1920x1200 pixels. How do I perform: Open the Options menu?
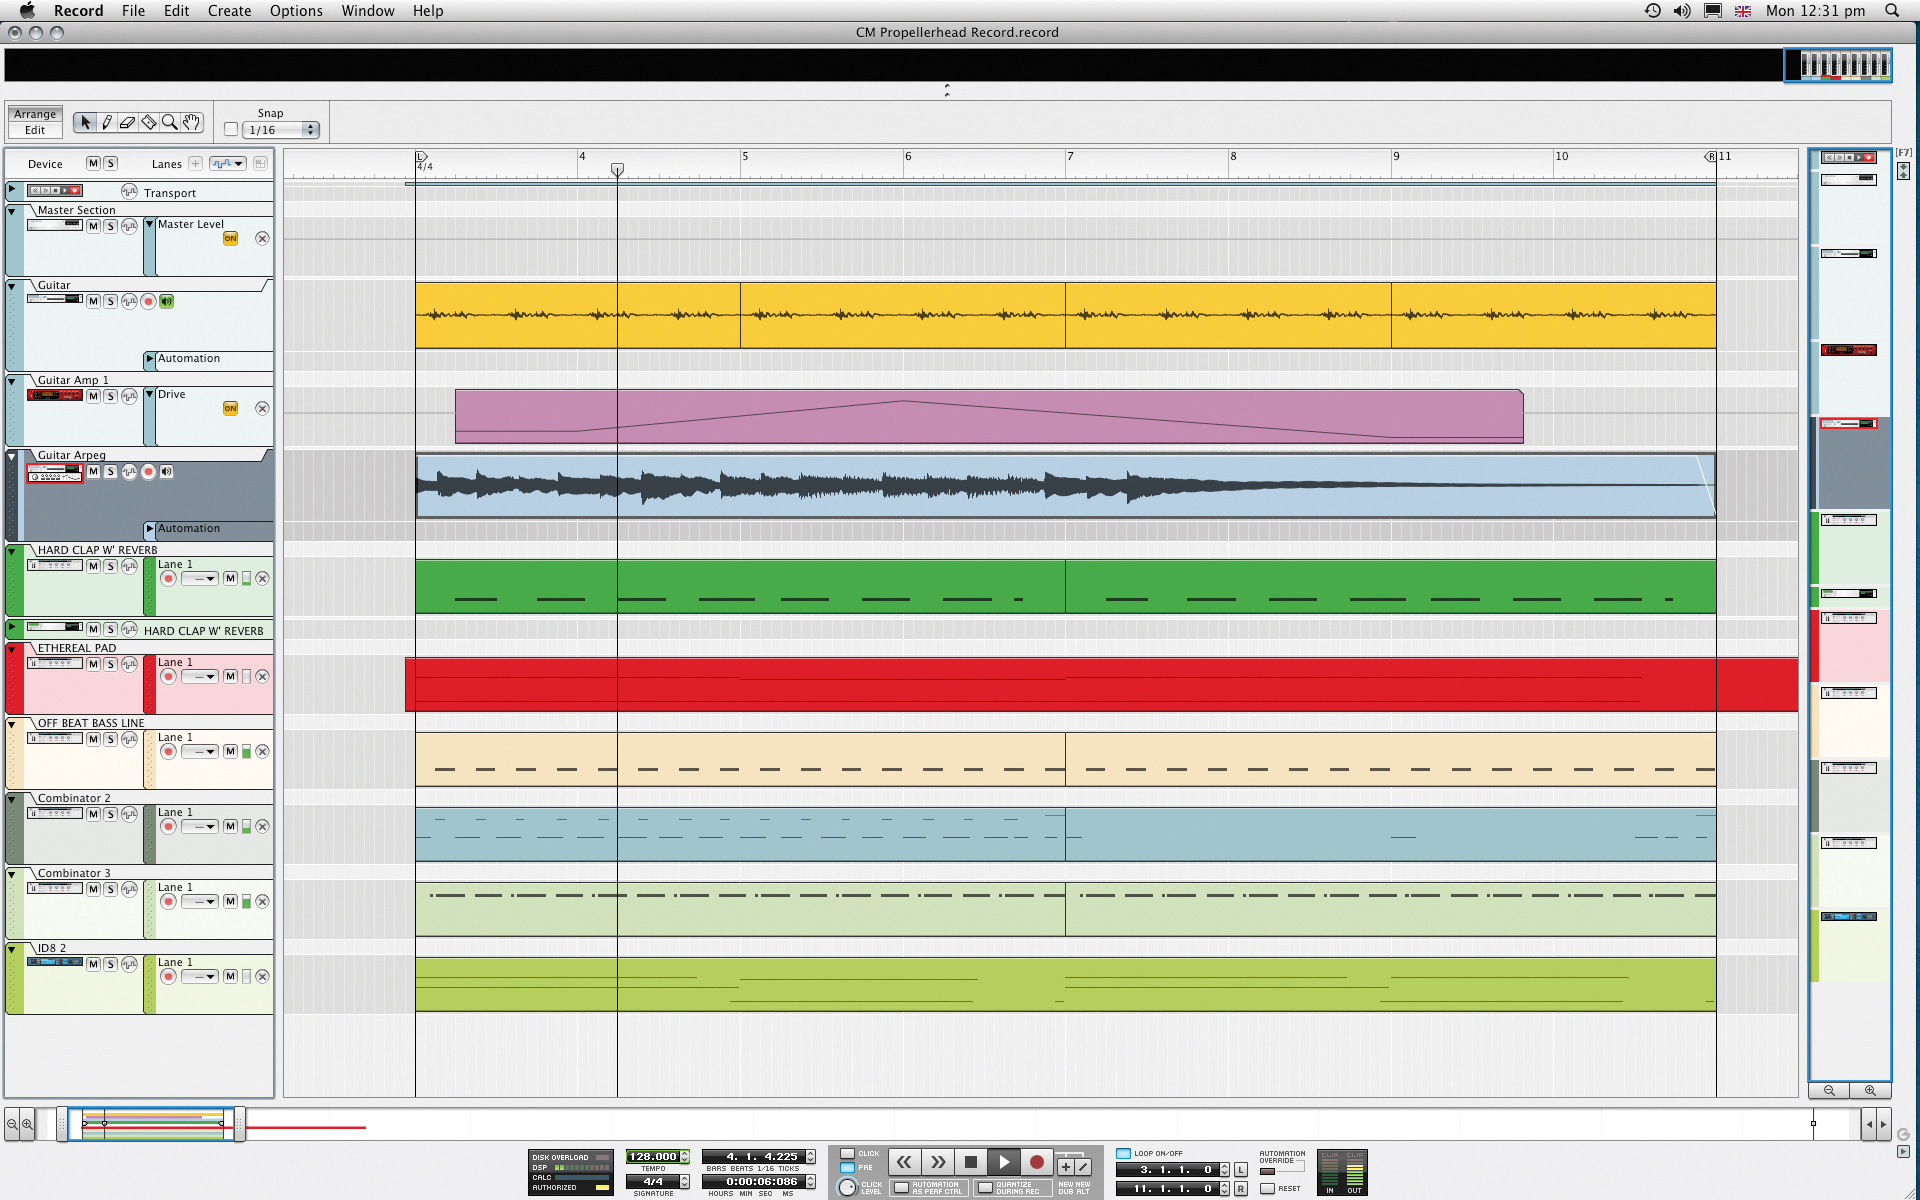click(x=295, y=11)
